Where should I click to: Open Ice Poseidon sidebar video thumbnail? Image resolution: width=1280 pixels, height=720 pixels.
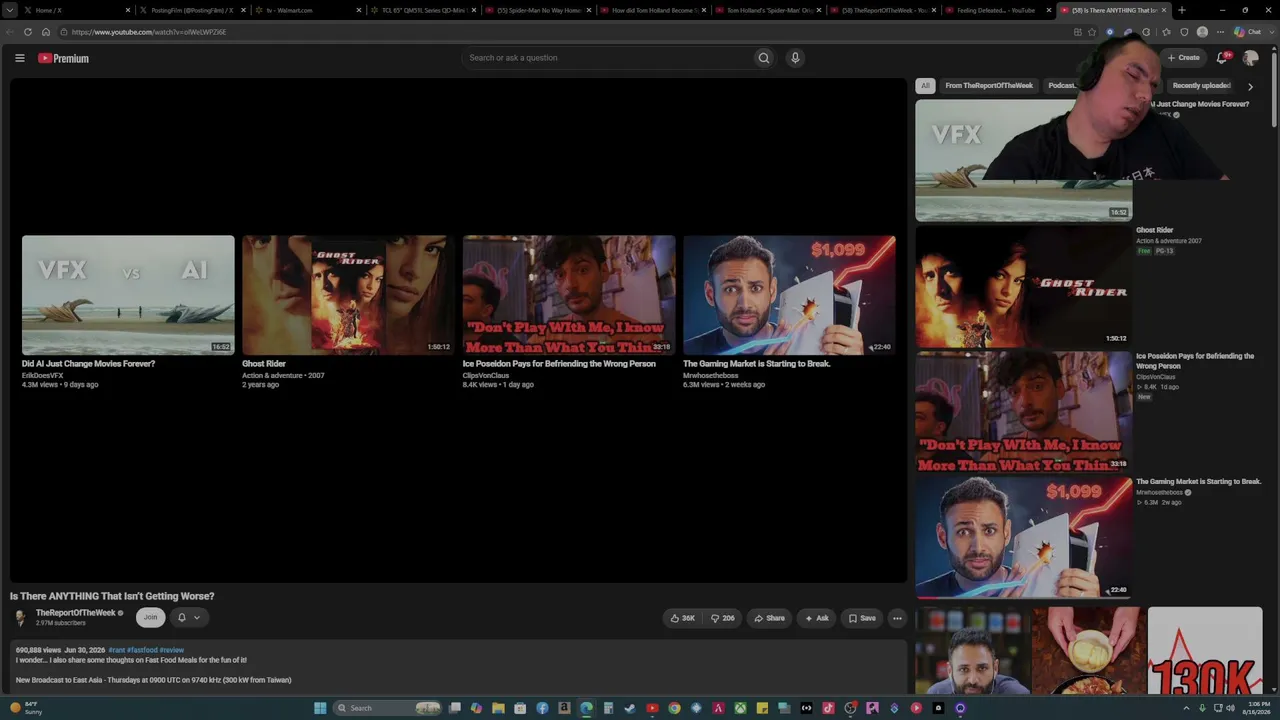[1023, 412]
